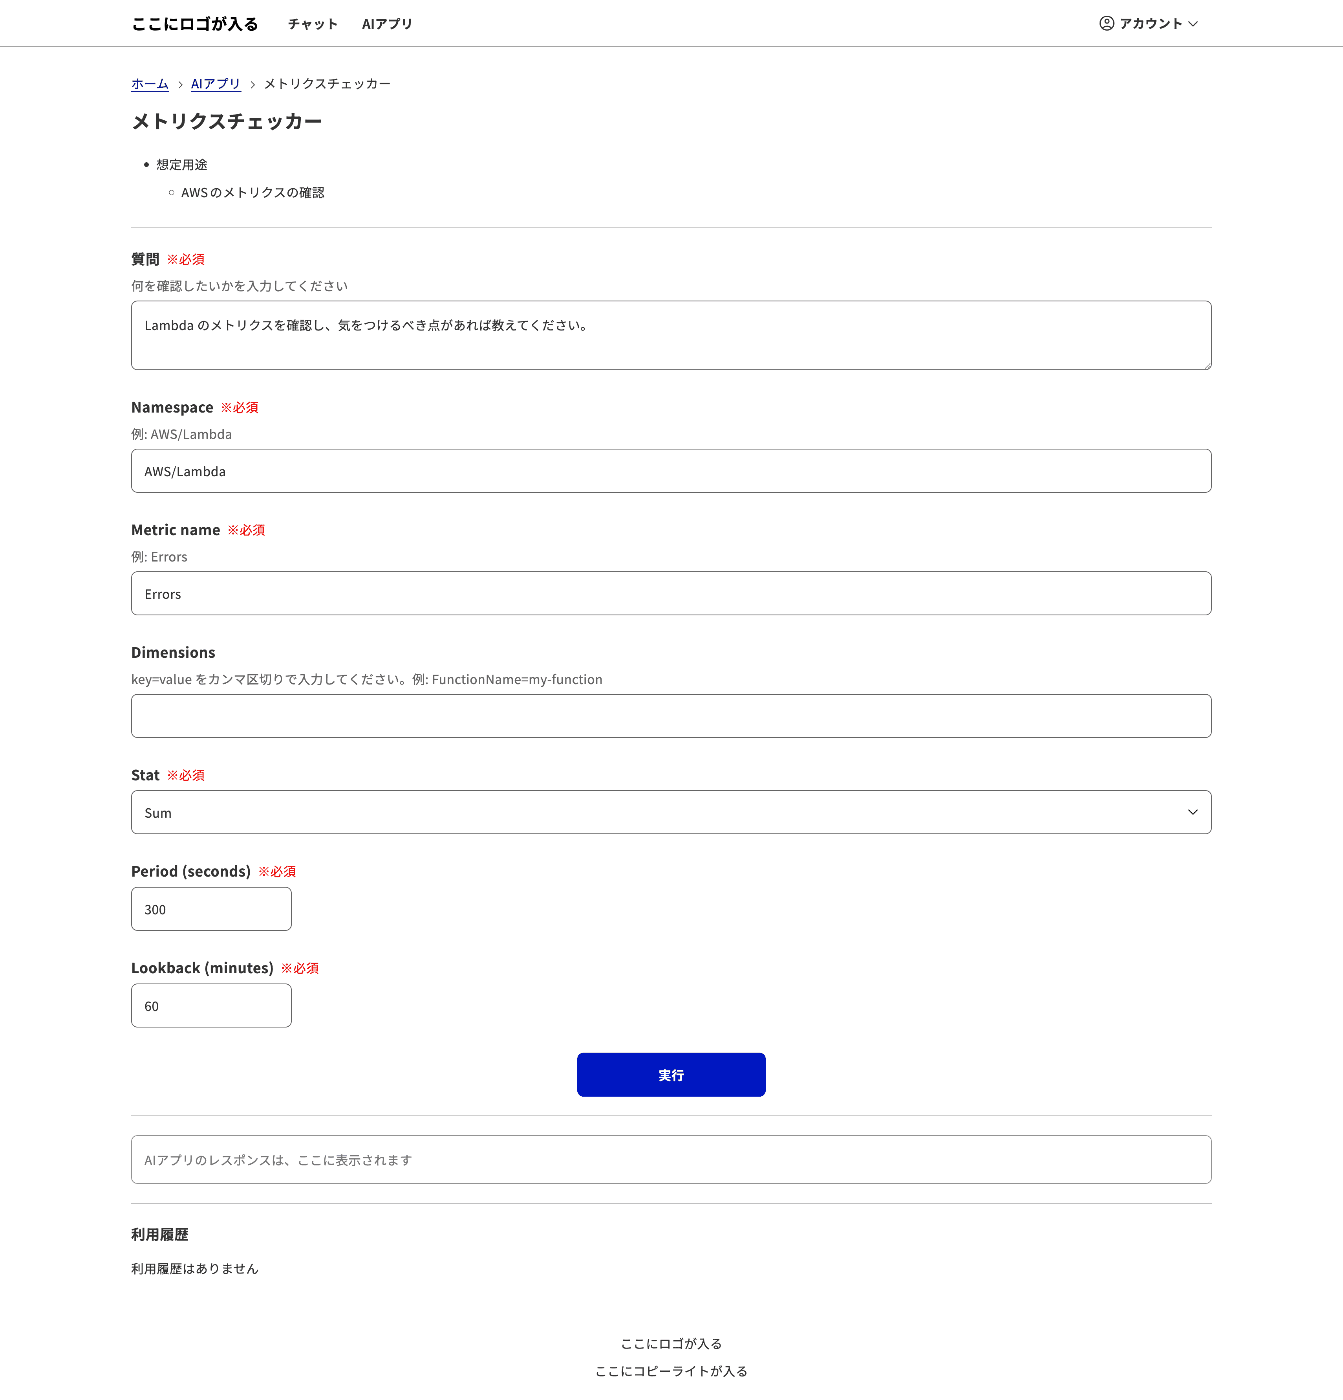The height and width of the screenshot is (1400, 1343).
Task: Open the Stat dropdown showing Sum
Action: 671,812
